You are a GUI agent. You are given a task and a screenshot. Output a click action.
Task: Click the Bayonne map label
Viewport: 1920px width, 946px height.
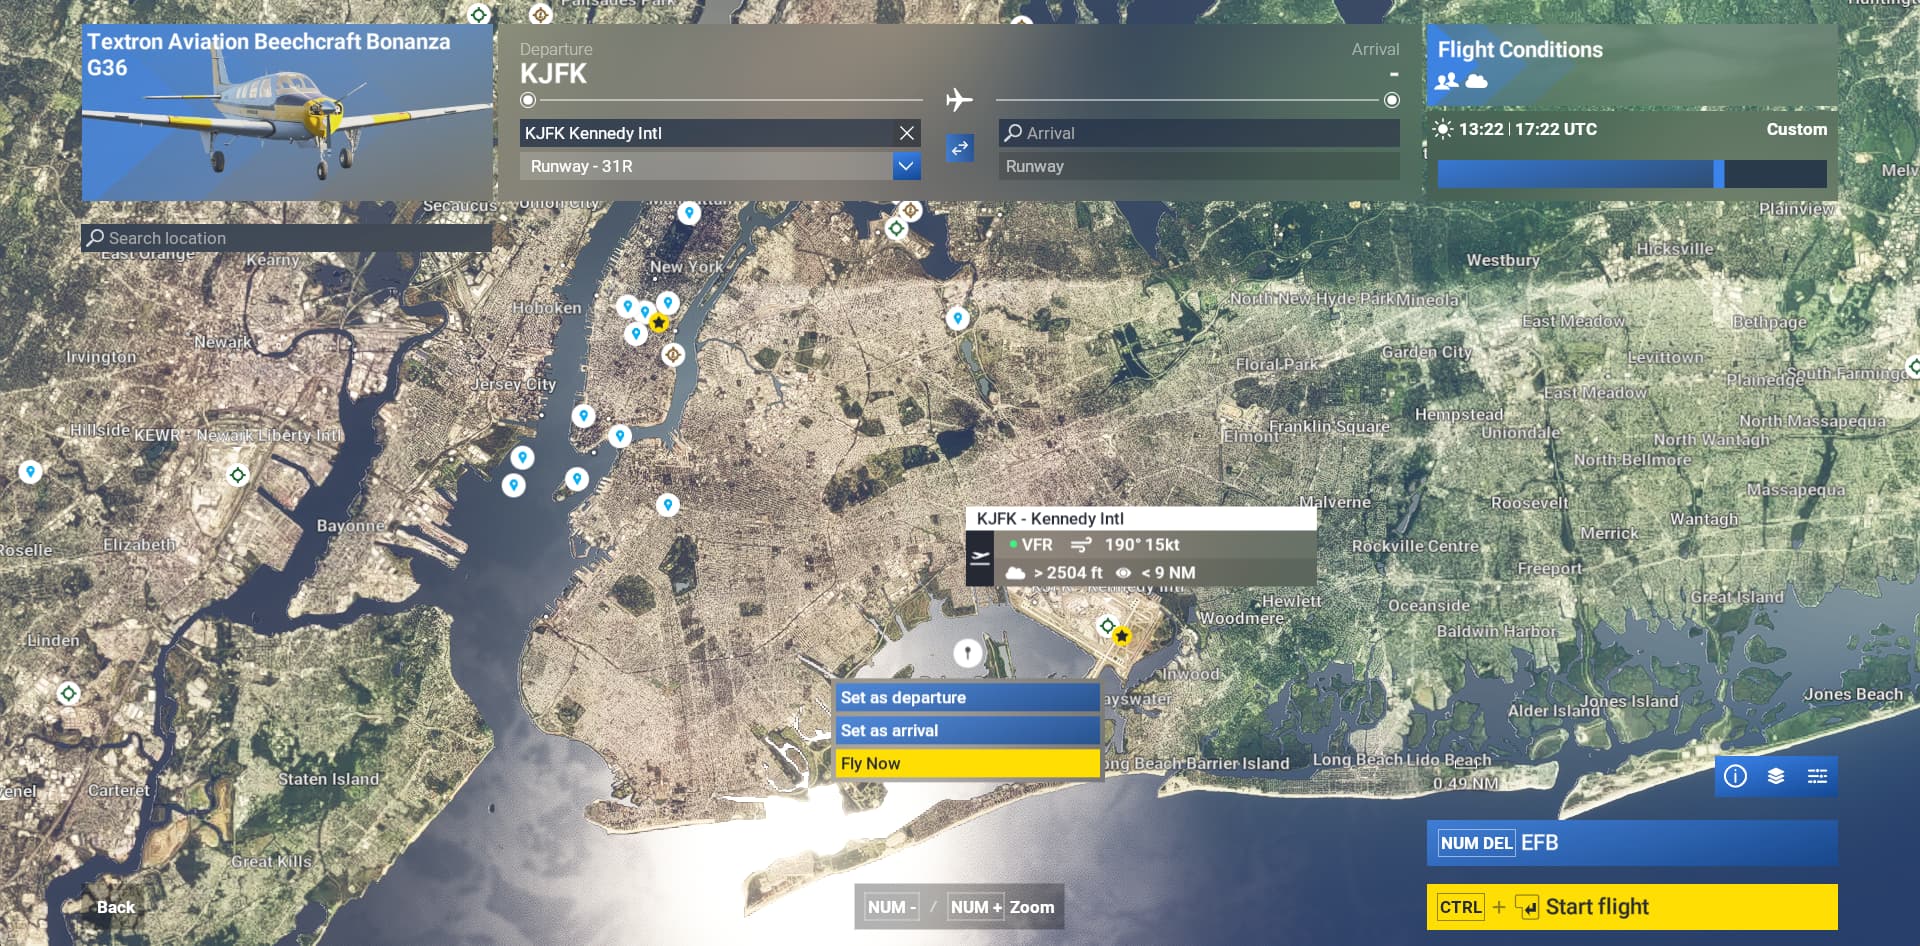[351, 526]
